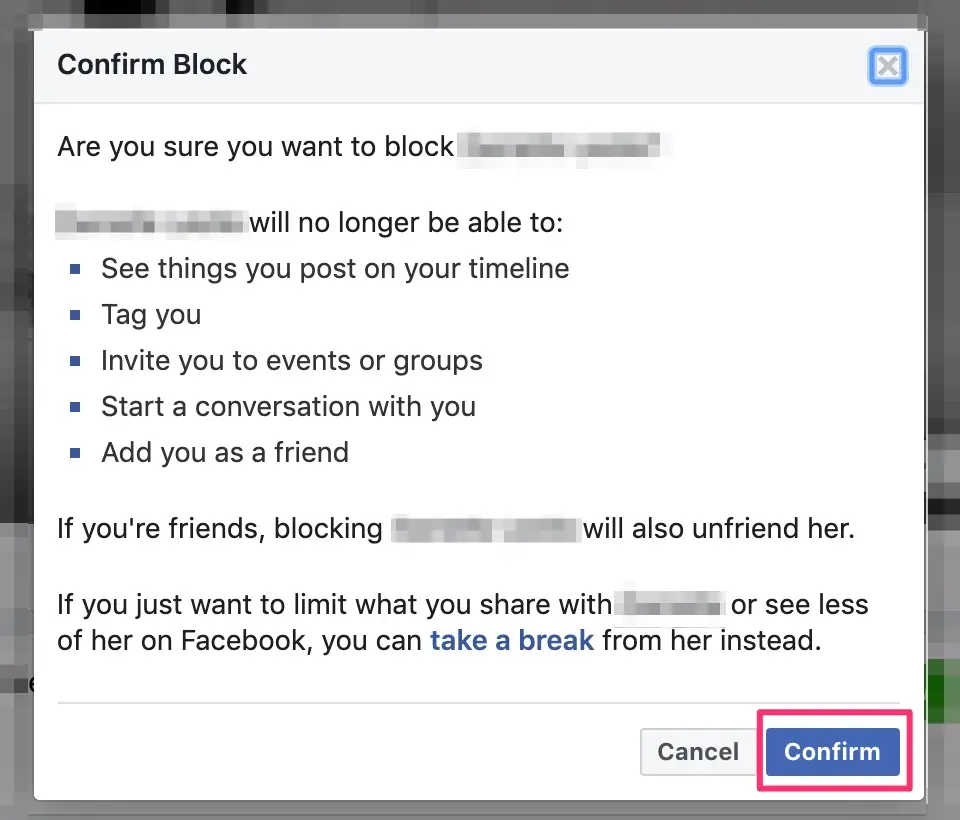Click the blurred name in the unfriend sentence
Viewport: 960px width, 820px height.
pyautogui.click(x=485, y=528)
